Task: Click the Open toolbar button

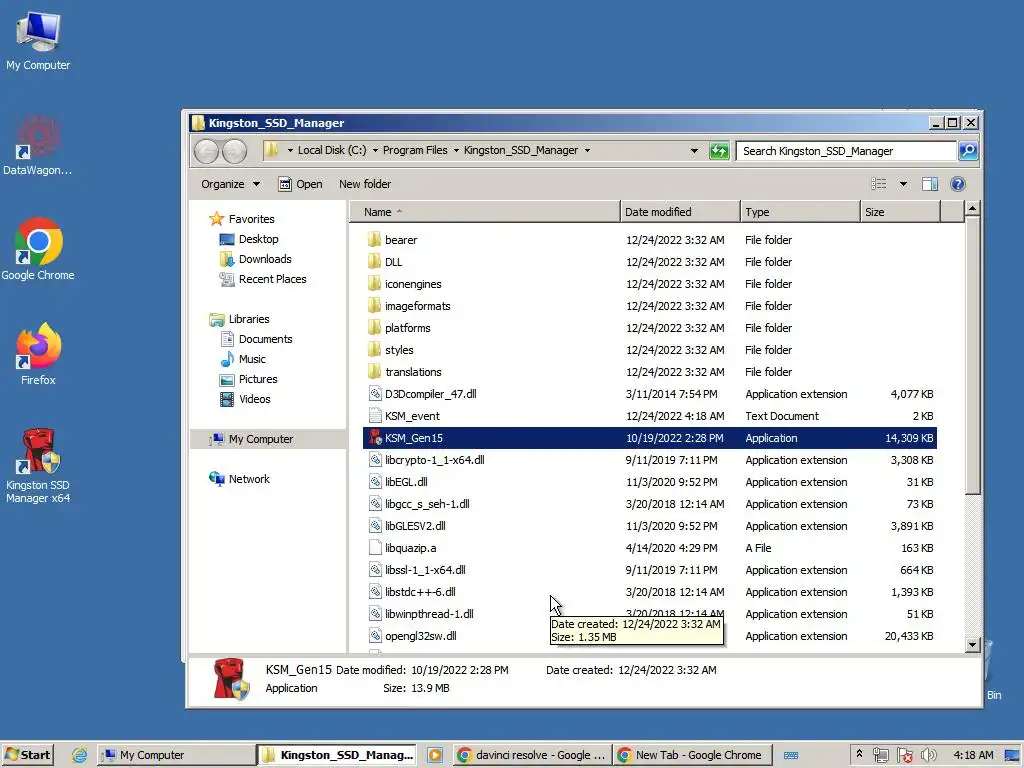Action: pyautogui.click(x=300, y=184)
